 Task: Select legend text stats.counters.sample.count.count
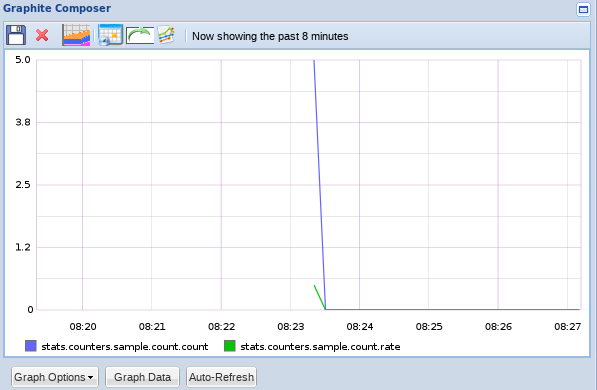125,347
